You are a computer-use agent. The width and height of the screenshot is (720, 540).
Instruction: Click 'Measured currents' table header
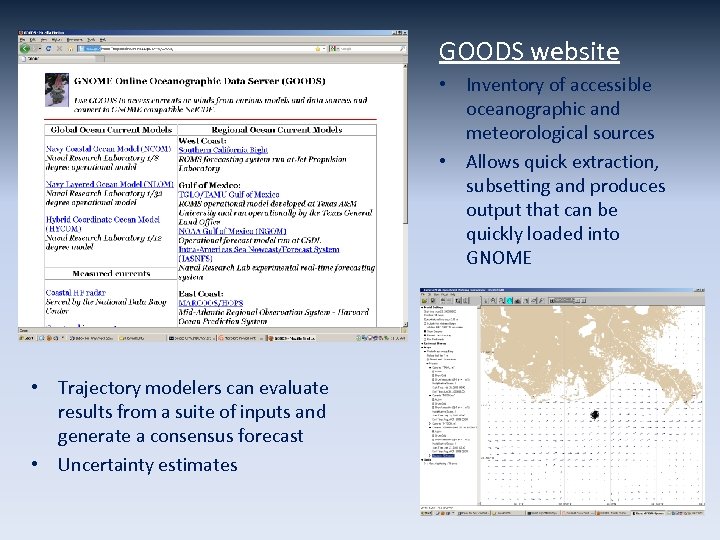point(111,273)
